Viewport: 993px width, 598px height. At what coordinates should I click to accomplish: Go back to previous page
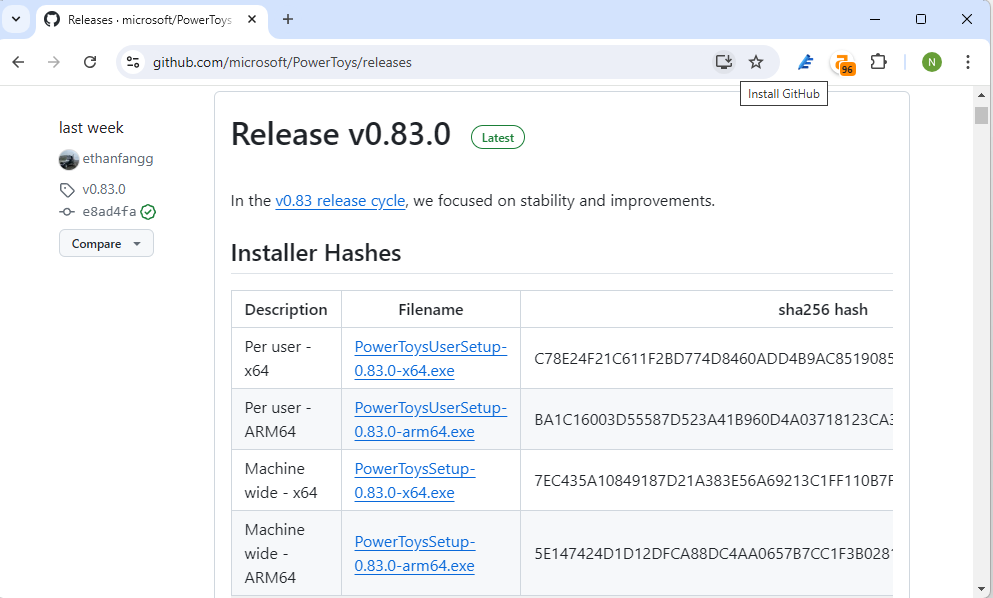(18, 62)
